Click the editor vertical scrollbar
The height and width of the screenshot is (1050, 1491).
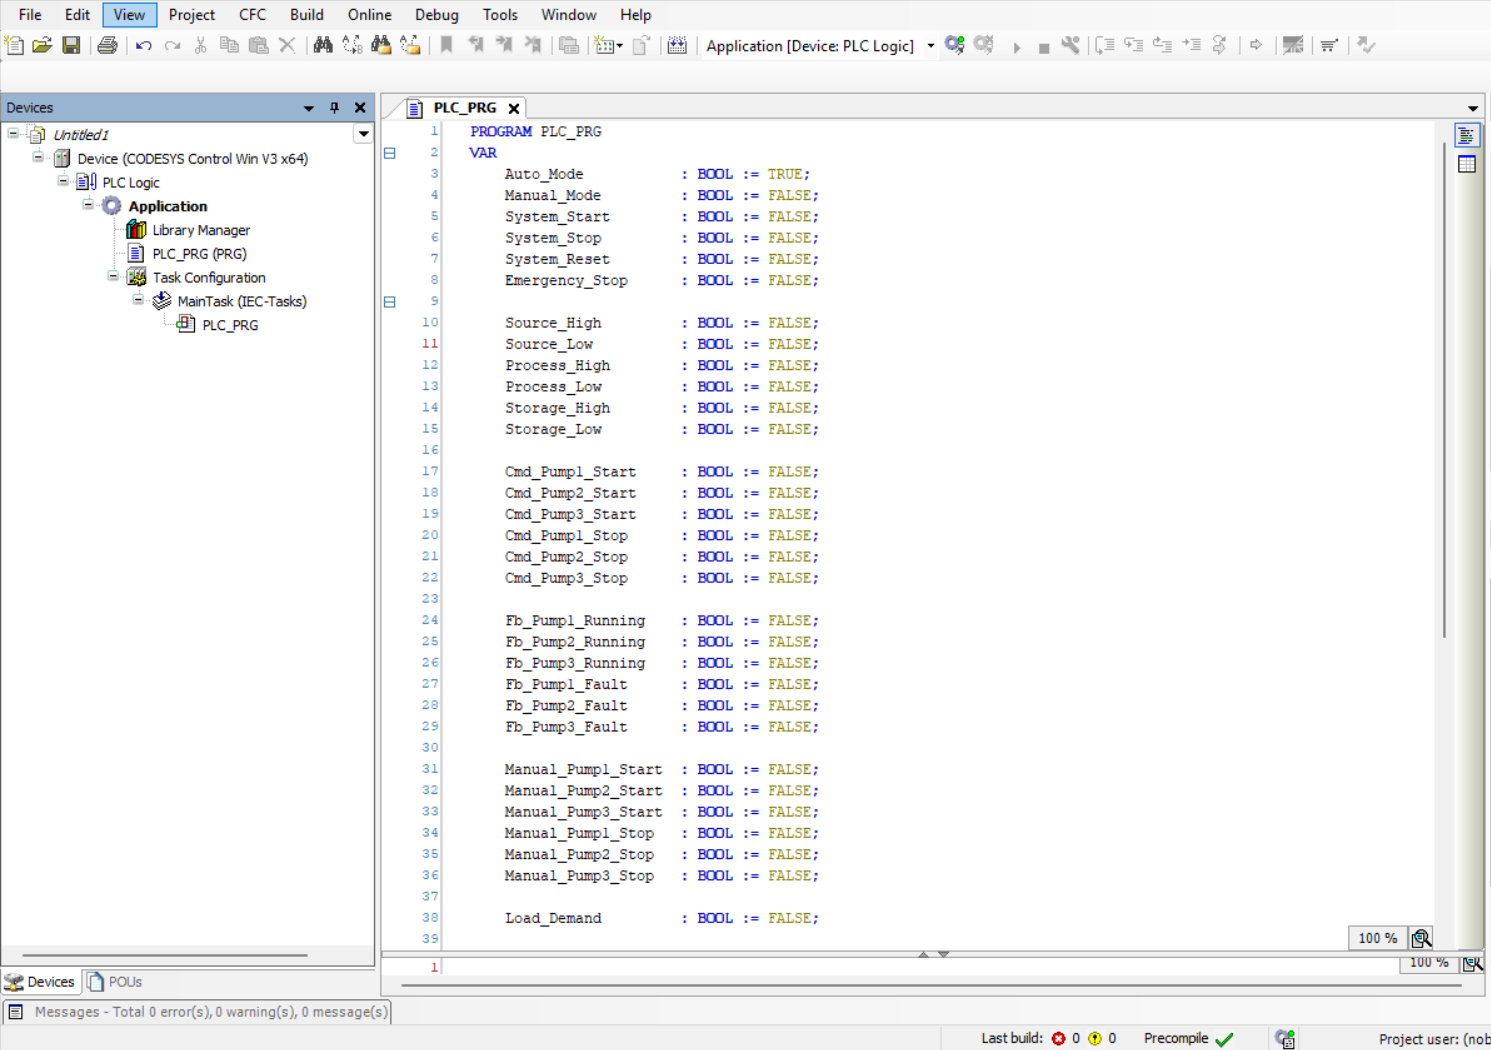[x=1444, y=390]
